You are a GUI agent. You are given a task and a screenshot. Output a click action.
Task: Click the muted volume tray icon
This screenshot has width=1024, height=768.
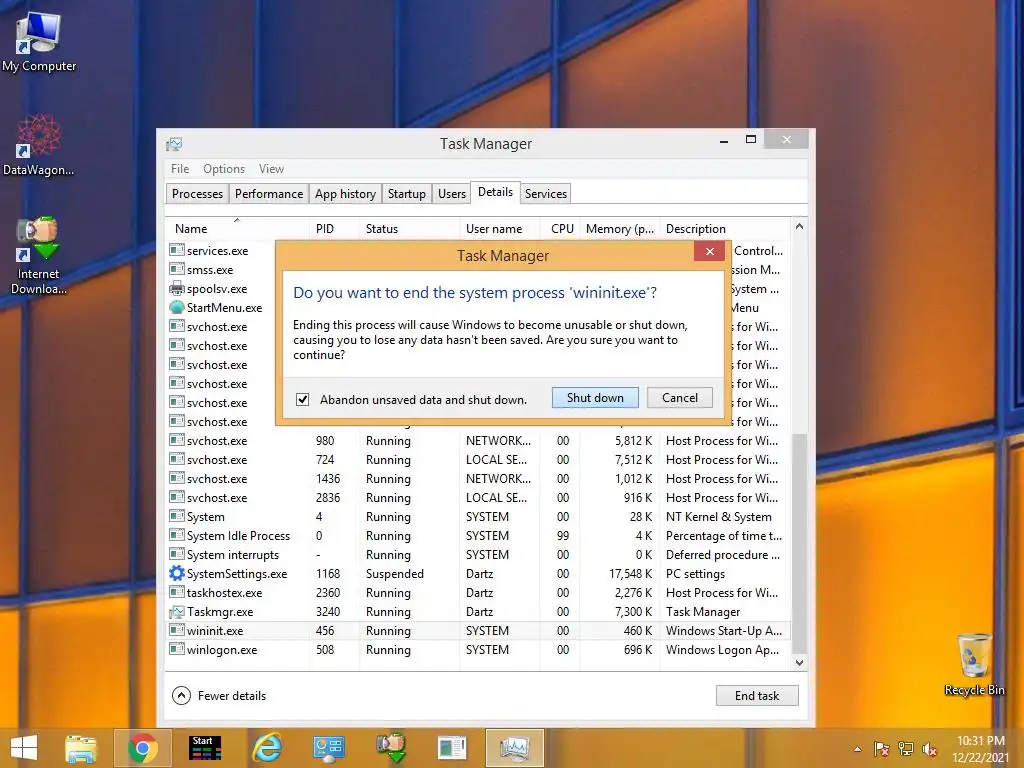930,749
